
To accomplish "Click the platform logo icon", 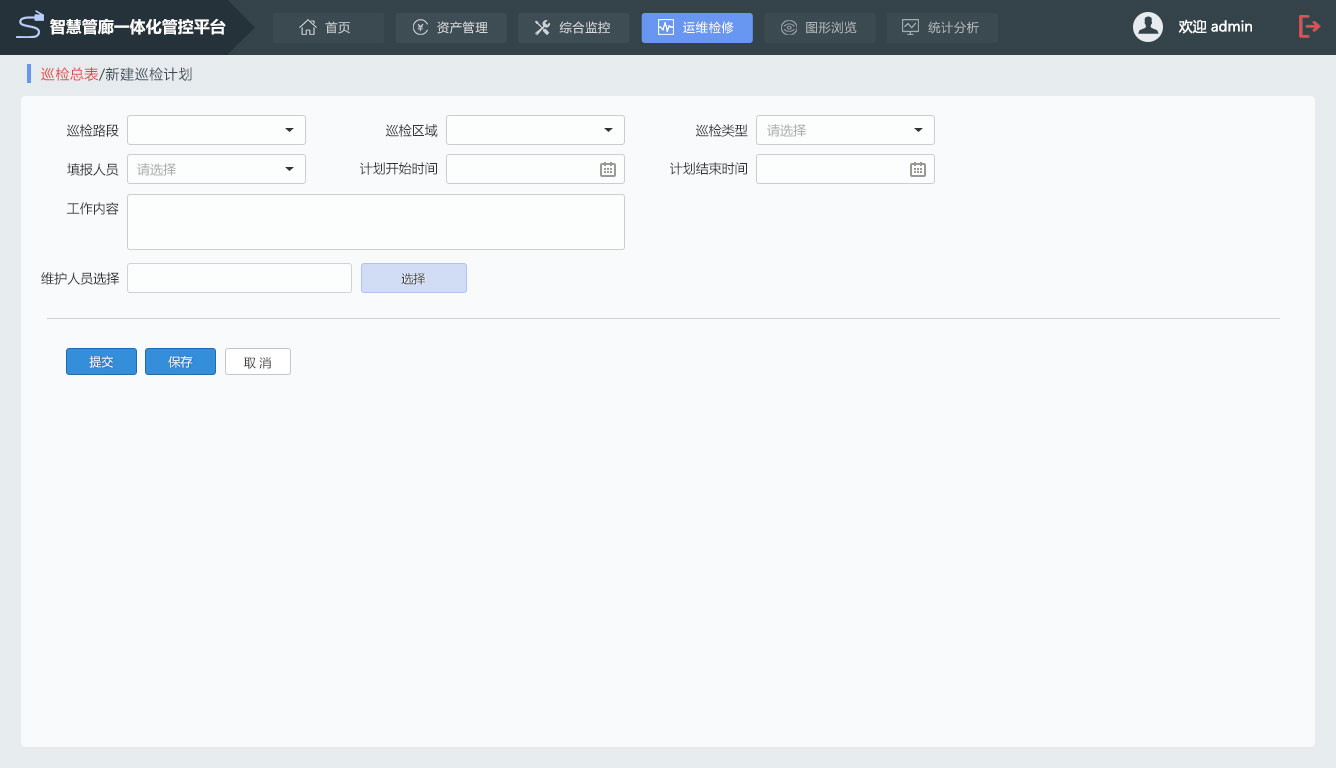I will [x=30, y=25].
